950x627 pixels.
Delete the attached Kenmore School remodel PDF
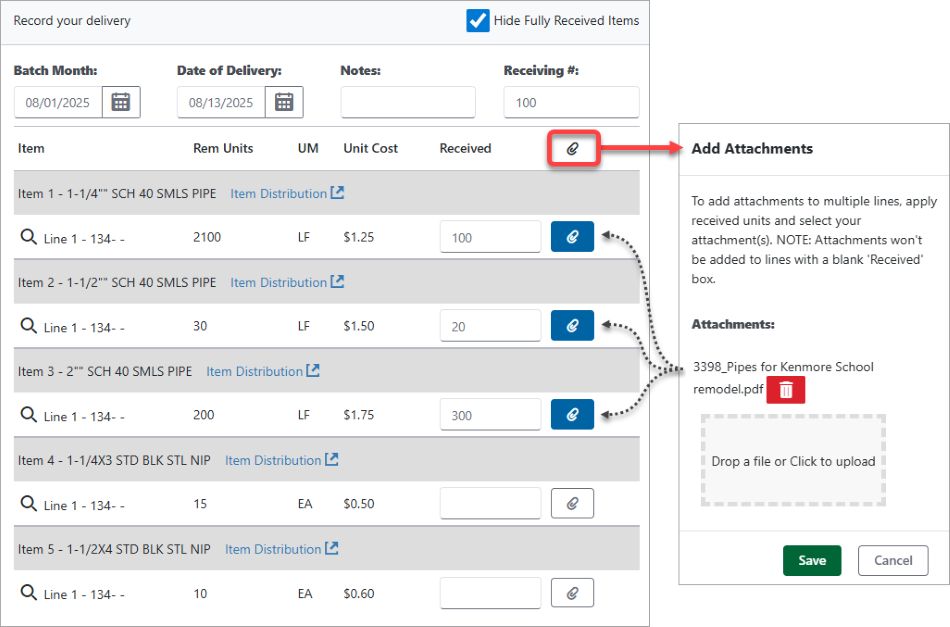click(786, 390)
